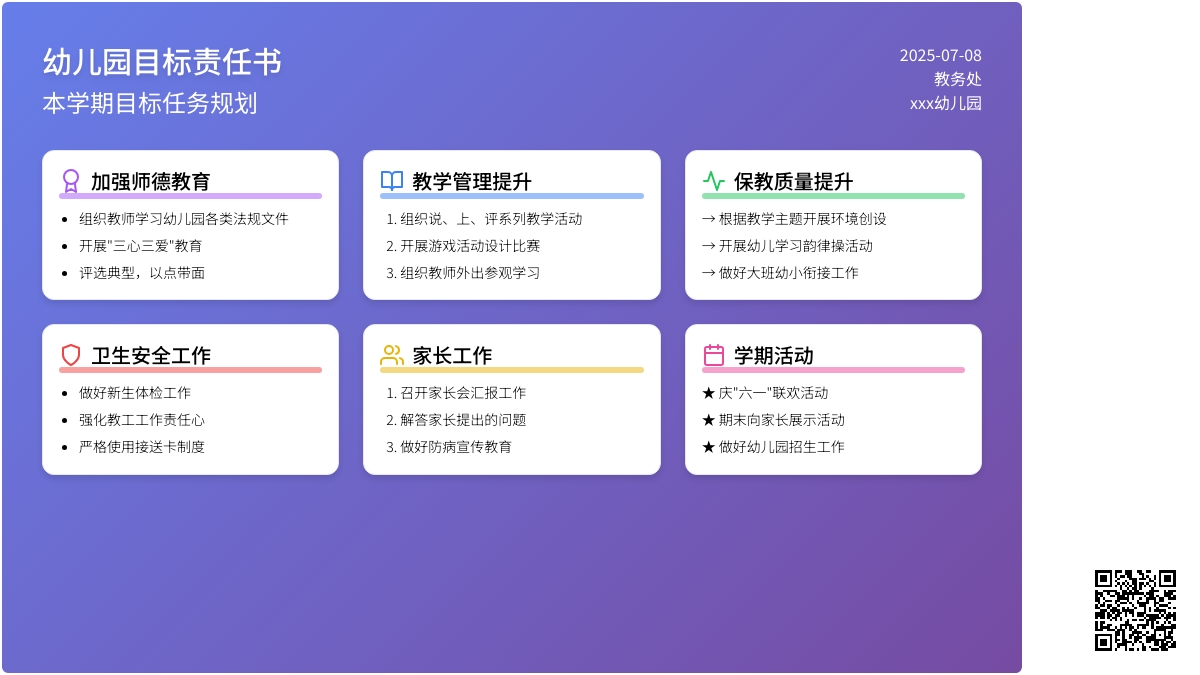
Task: Select the title 幼儿园目标责任书
Action: [162, 62]
